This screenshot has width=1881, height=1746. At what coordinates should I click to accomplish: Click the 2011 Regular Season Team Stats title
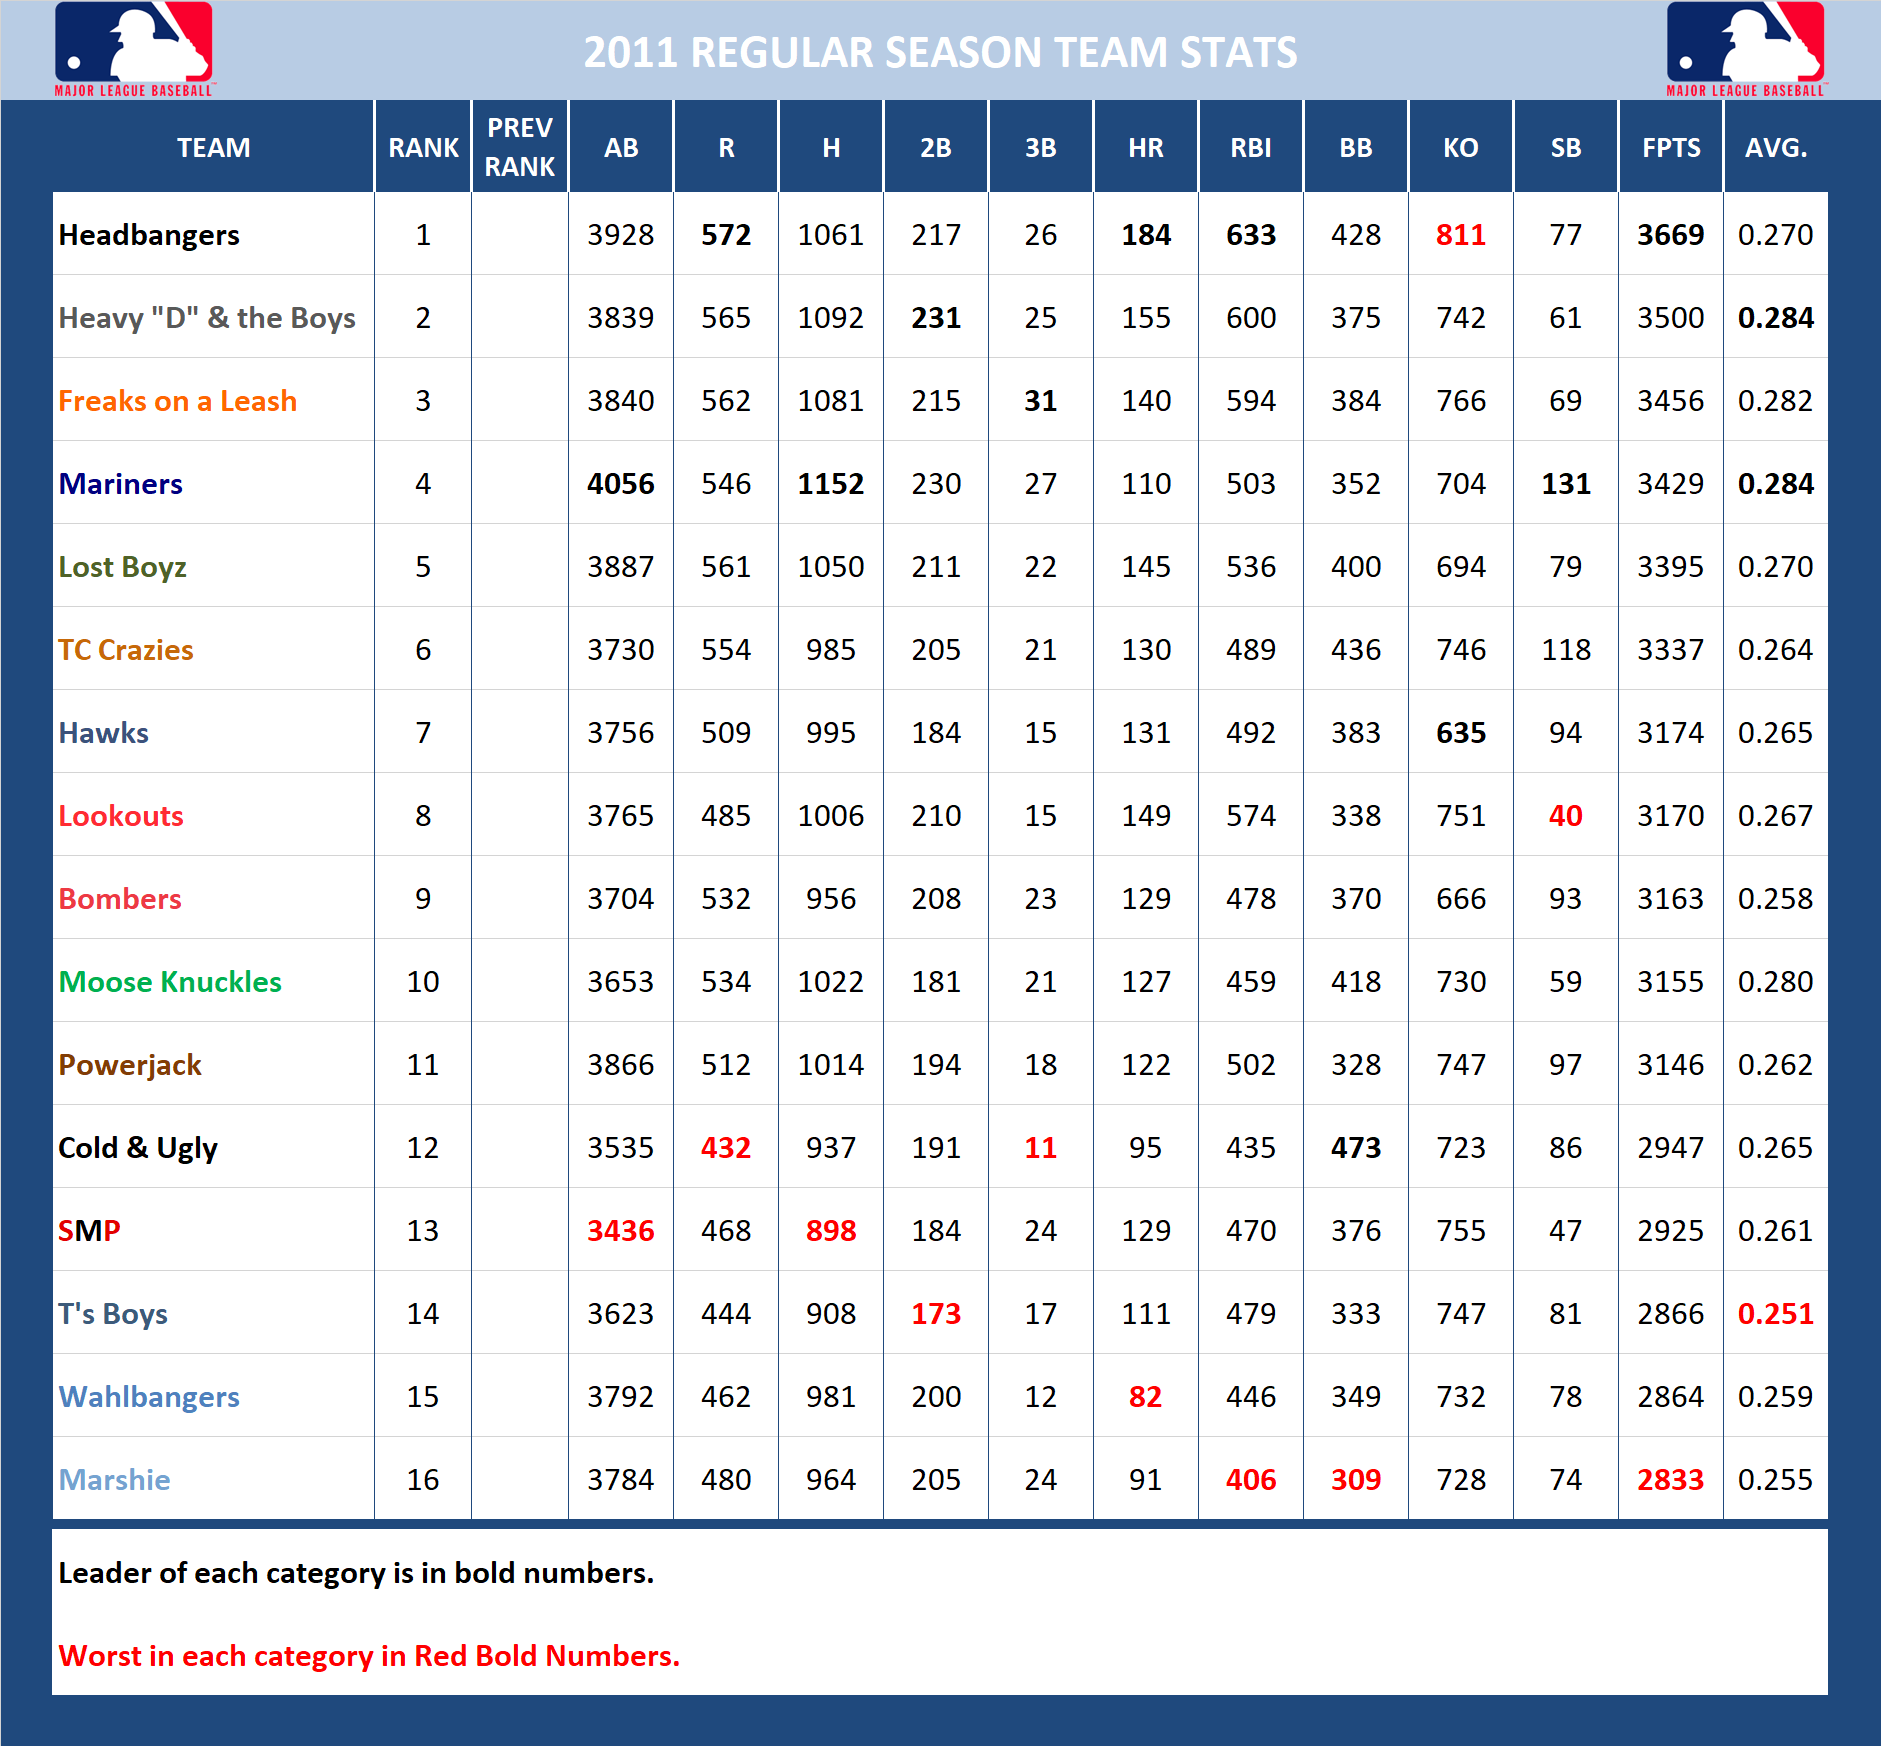[940, 51]
